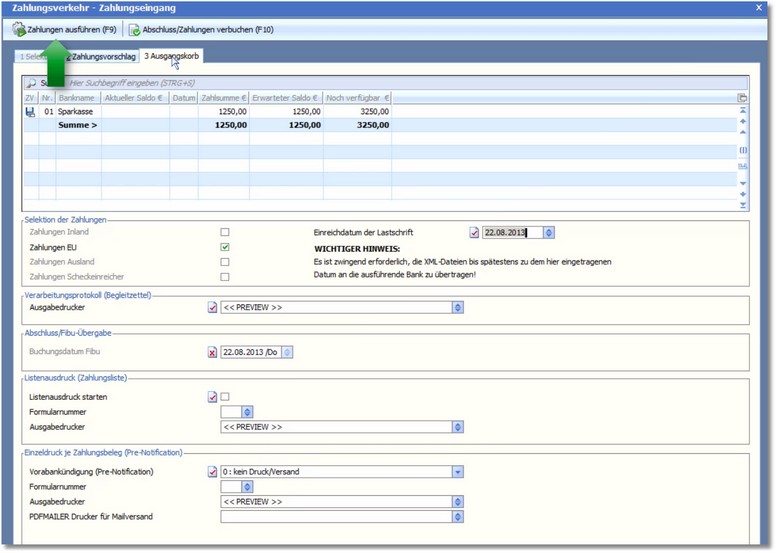Enable the Zahlungen Inland checkbox

pyautogui.click(x=225, y=232)
